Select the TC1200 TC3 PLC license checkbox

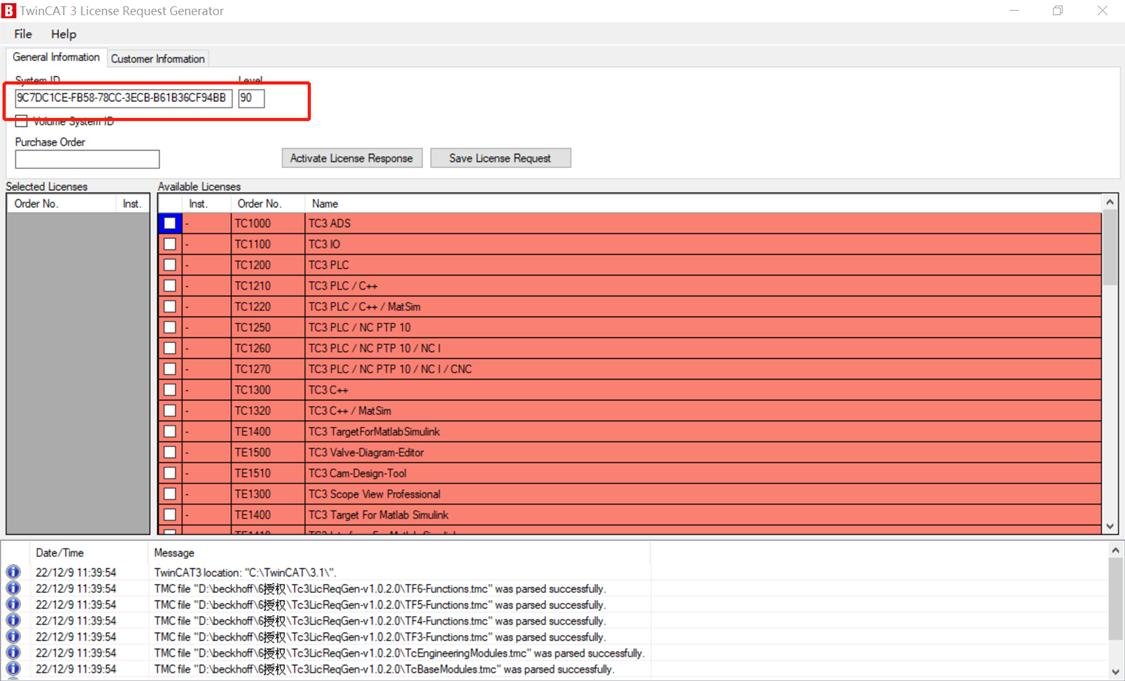169,265
